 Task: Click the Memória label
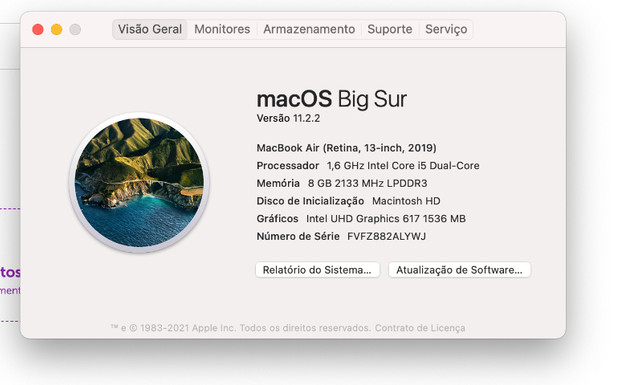(x=278, y=183)
